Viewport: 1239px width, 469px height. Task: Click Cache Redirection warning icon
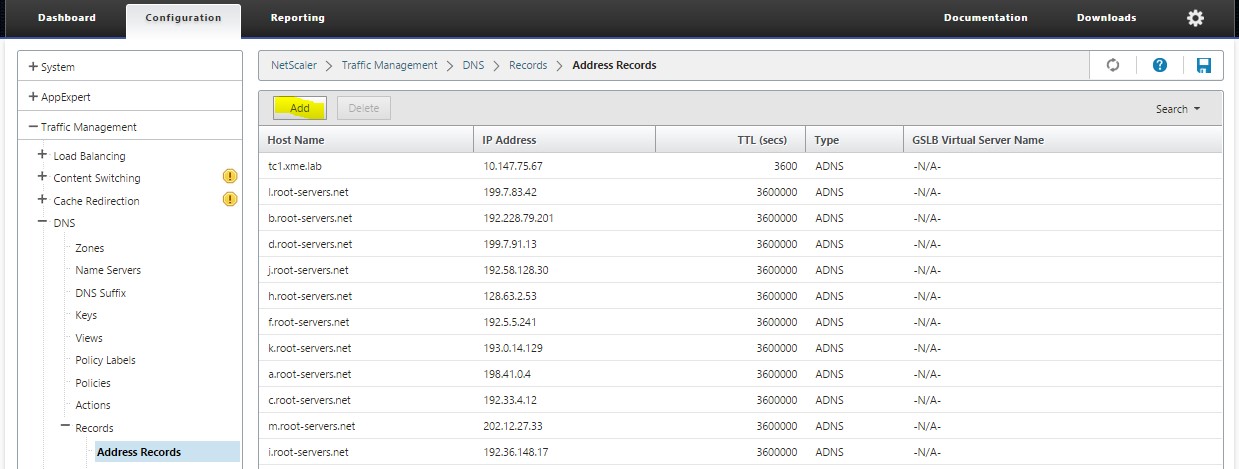click(229, 199)
